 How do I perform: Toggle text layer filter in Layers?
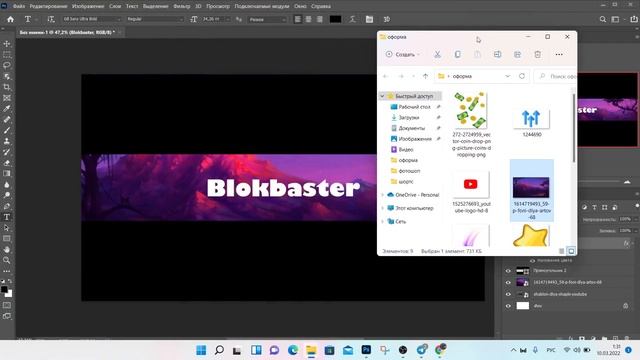pyautogui.click(x=594, y=207)
